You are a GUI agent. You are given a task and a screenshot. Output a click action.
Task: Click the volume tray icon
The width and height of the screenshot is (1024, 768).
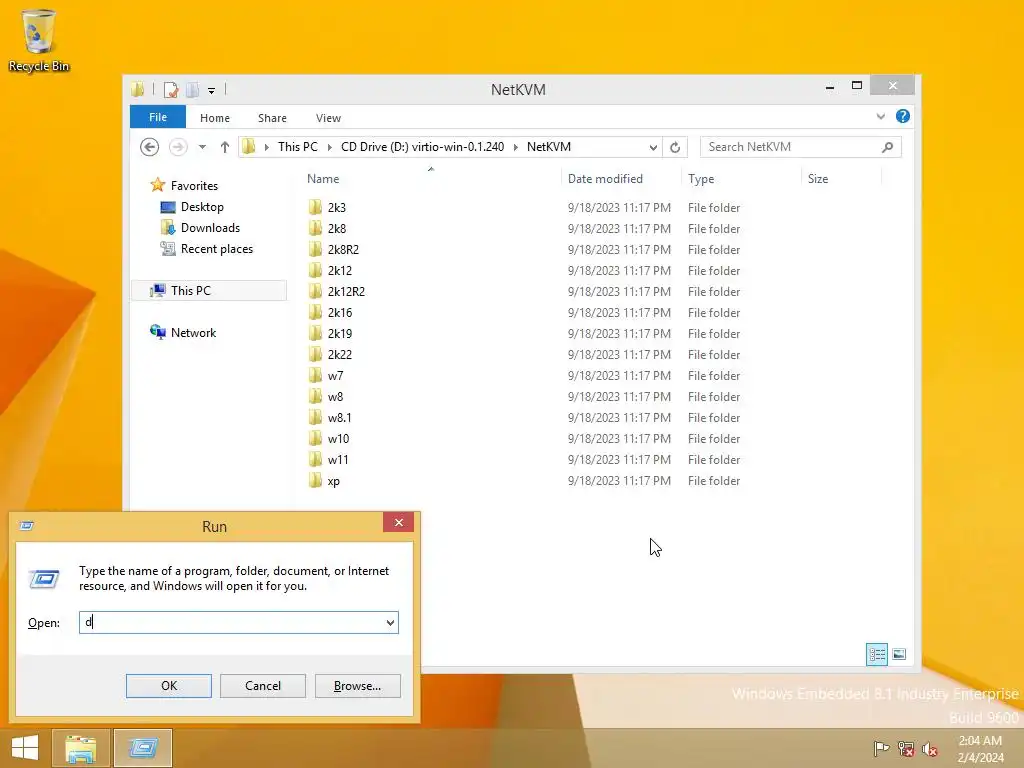[x=930, y=748]
